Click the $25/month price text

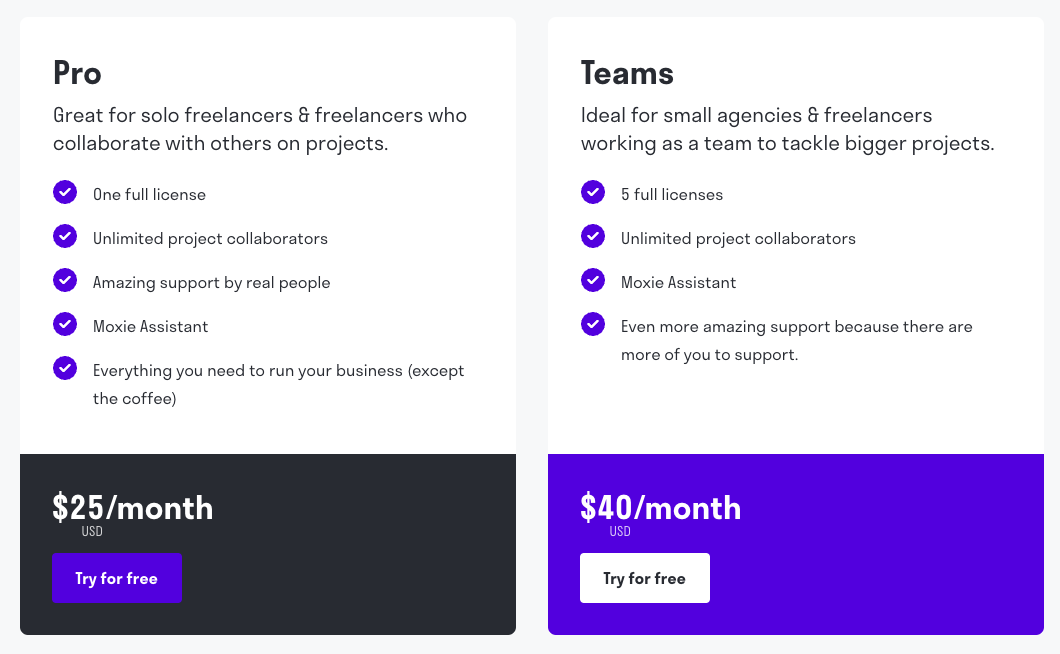pyautogui.click(x=133, y=508)
